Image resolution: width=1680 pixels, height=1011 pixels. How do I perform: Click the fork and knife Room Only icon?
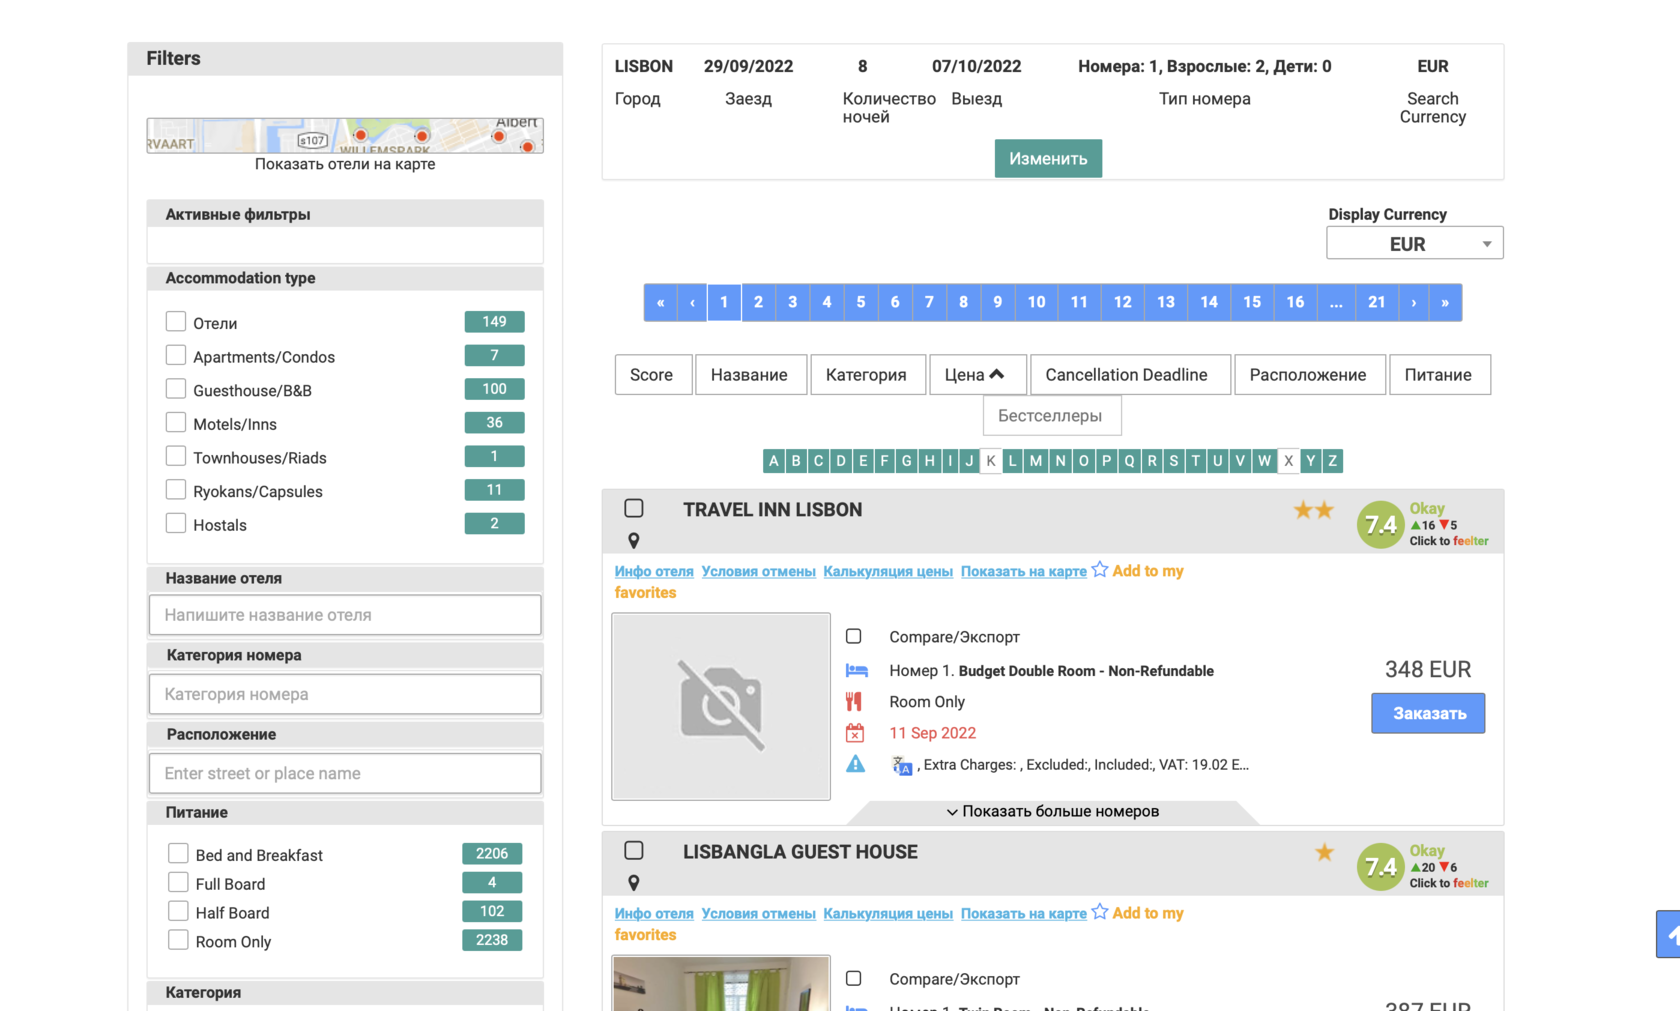point(854,701)
